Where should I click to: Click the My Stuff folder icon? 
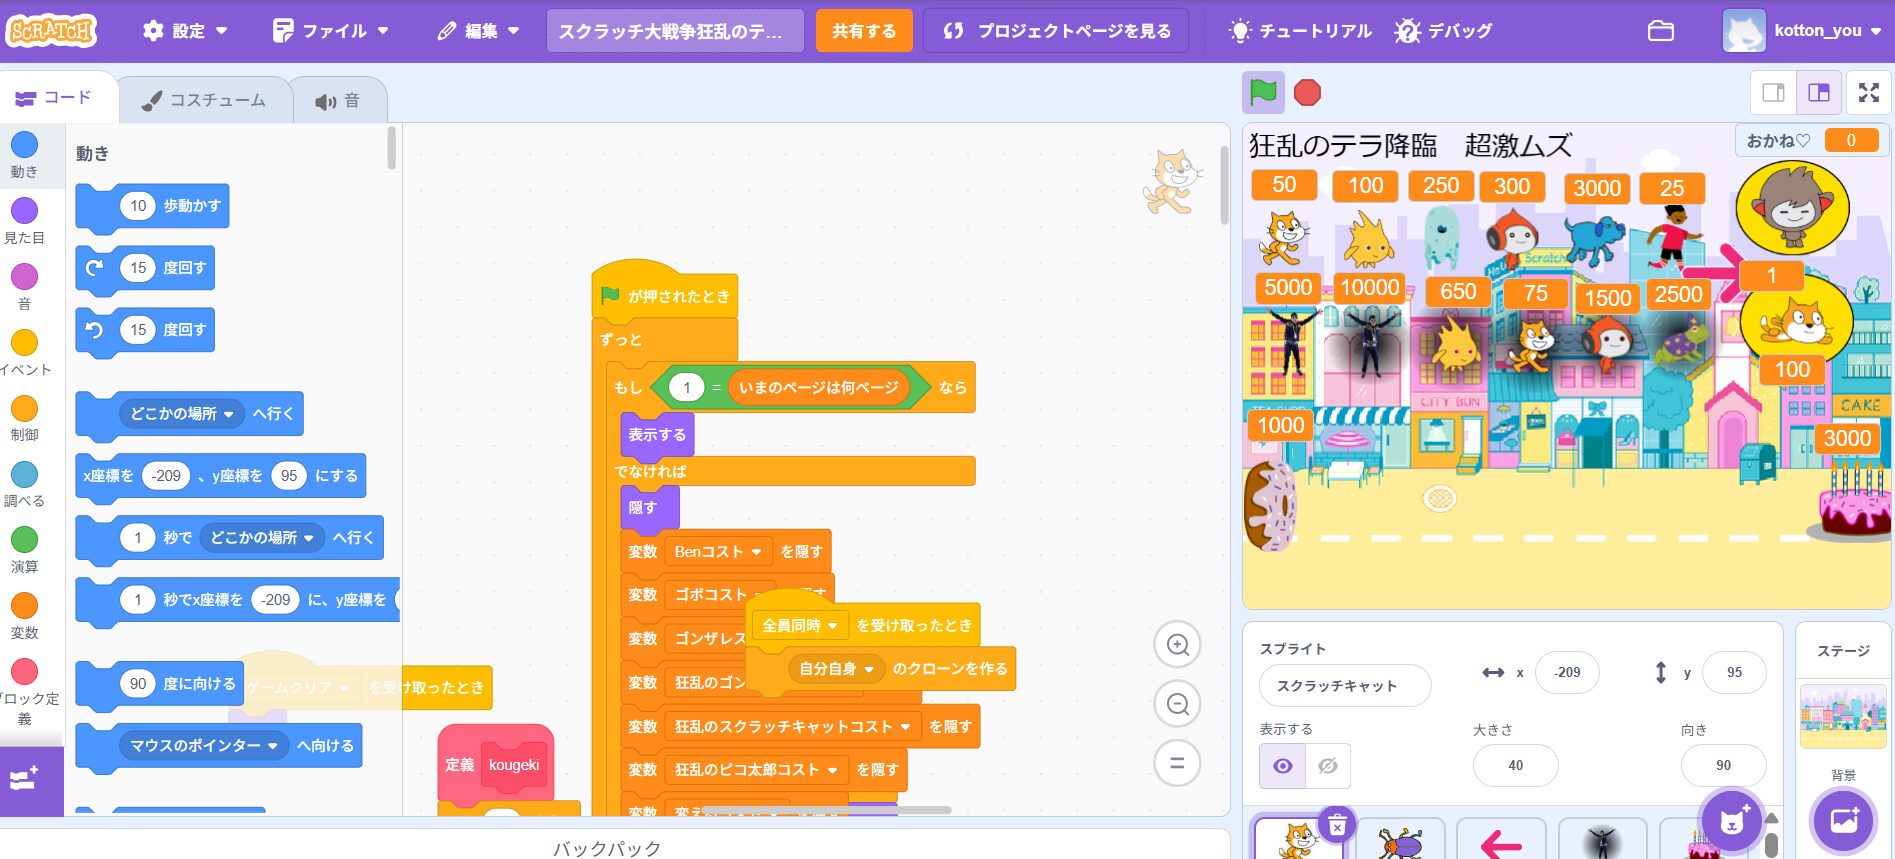click(x=1660, y=31)
